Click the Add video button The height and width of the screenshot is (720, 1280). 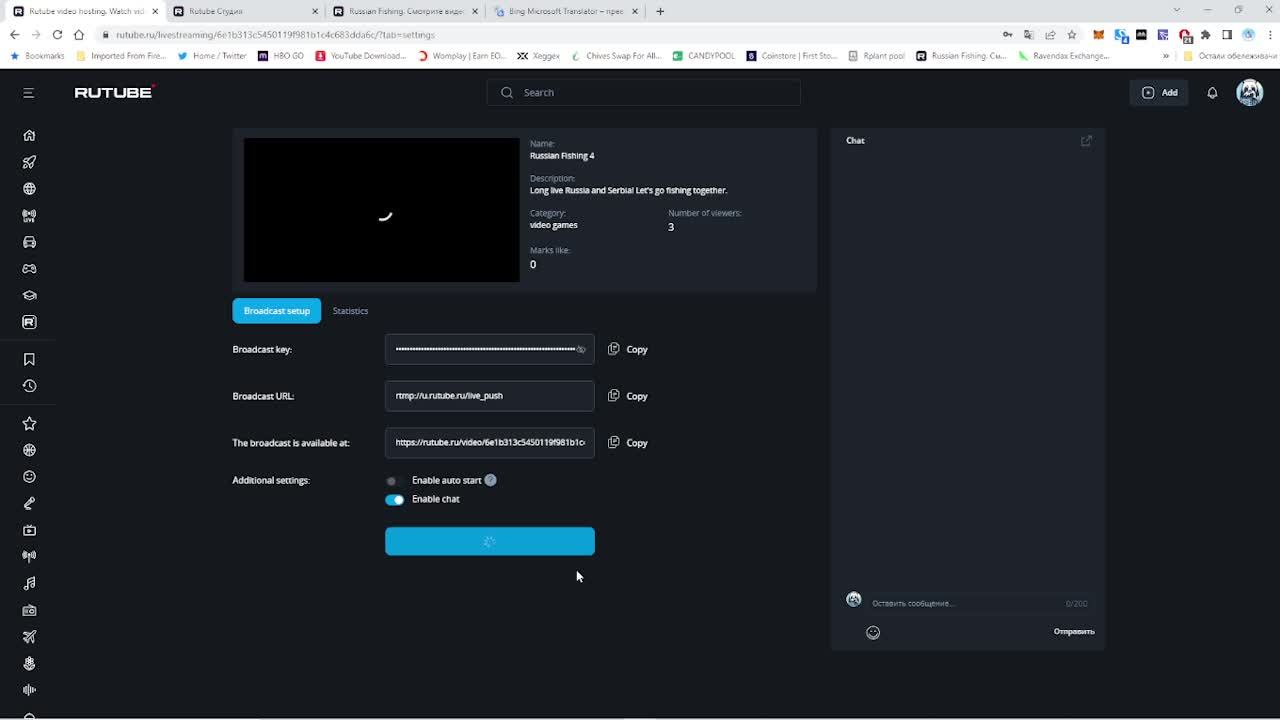coord(1160,92)
